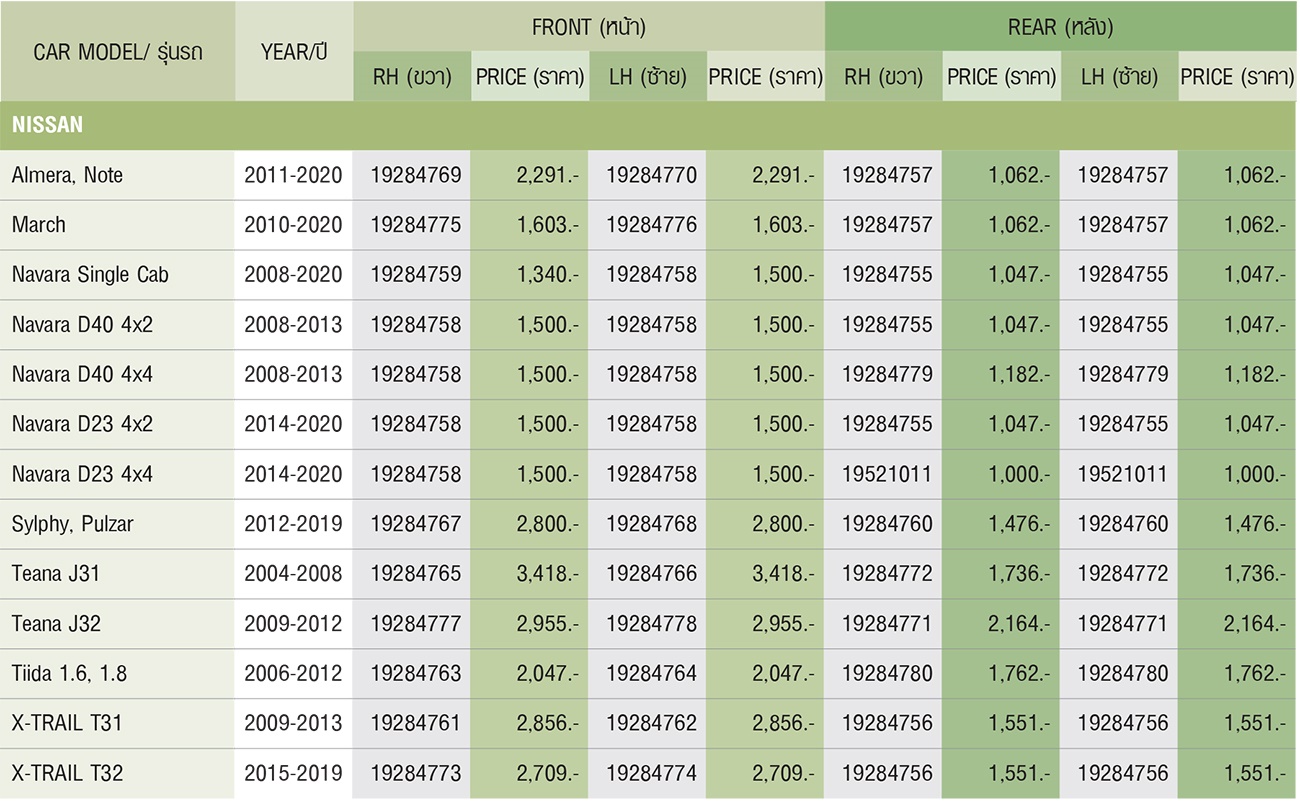Viewport: 1300px width, 803px height.
Task: Click year range 2009-2012
Action: click(x=293, y=624)
